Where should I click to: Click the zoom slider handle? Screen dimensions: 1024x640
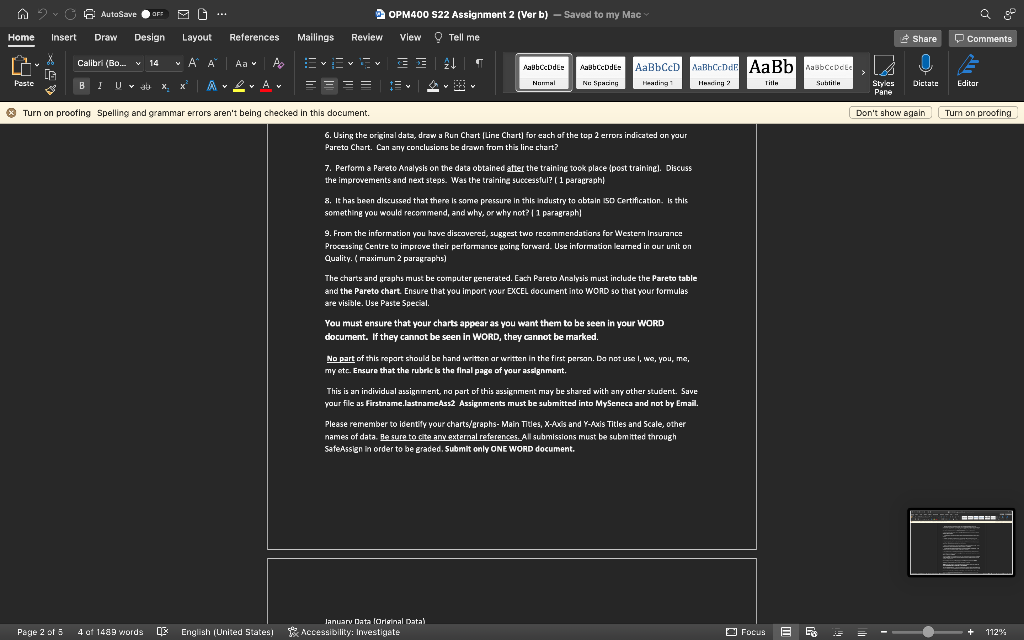point(928,632)
